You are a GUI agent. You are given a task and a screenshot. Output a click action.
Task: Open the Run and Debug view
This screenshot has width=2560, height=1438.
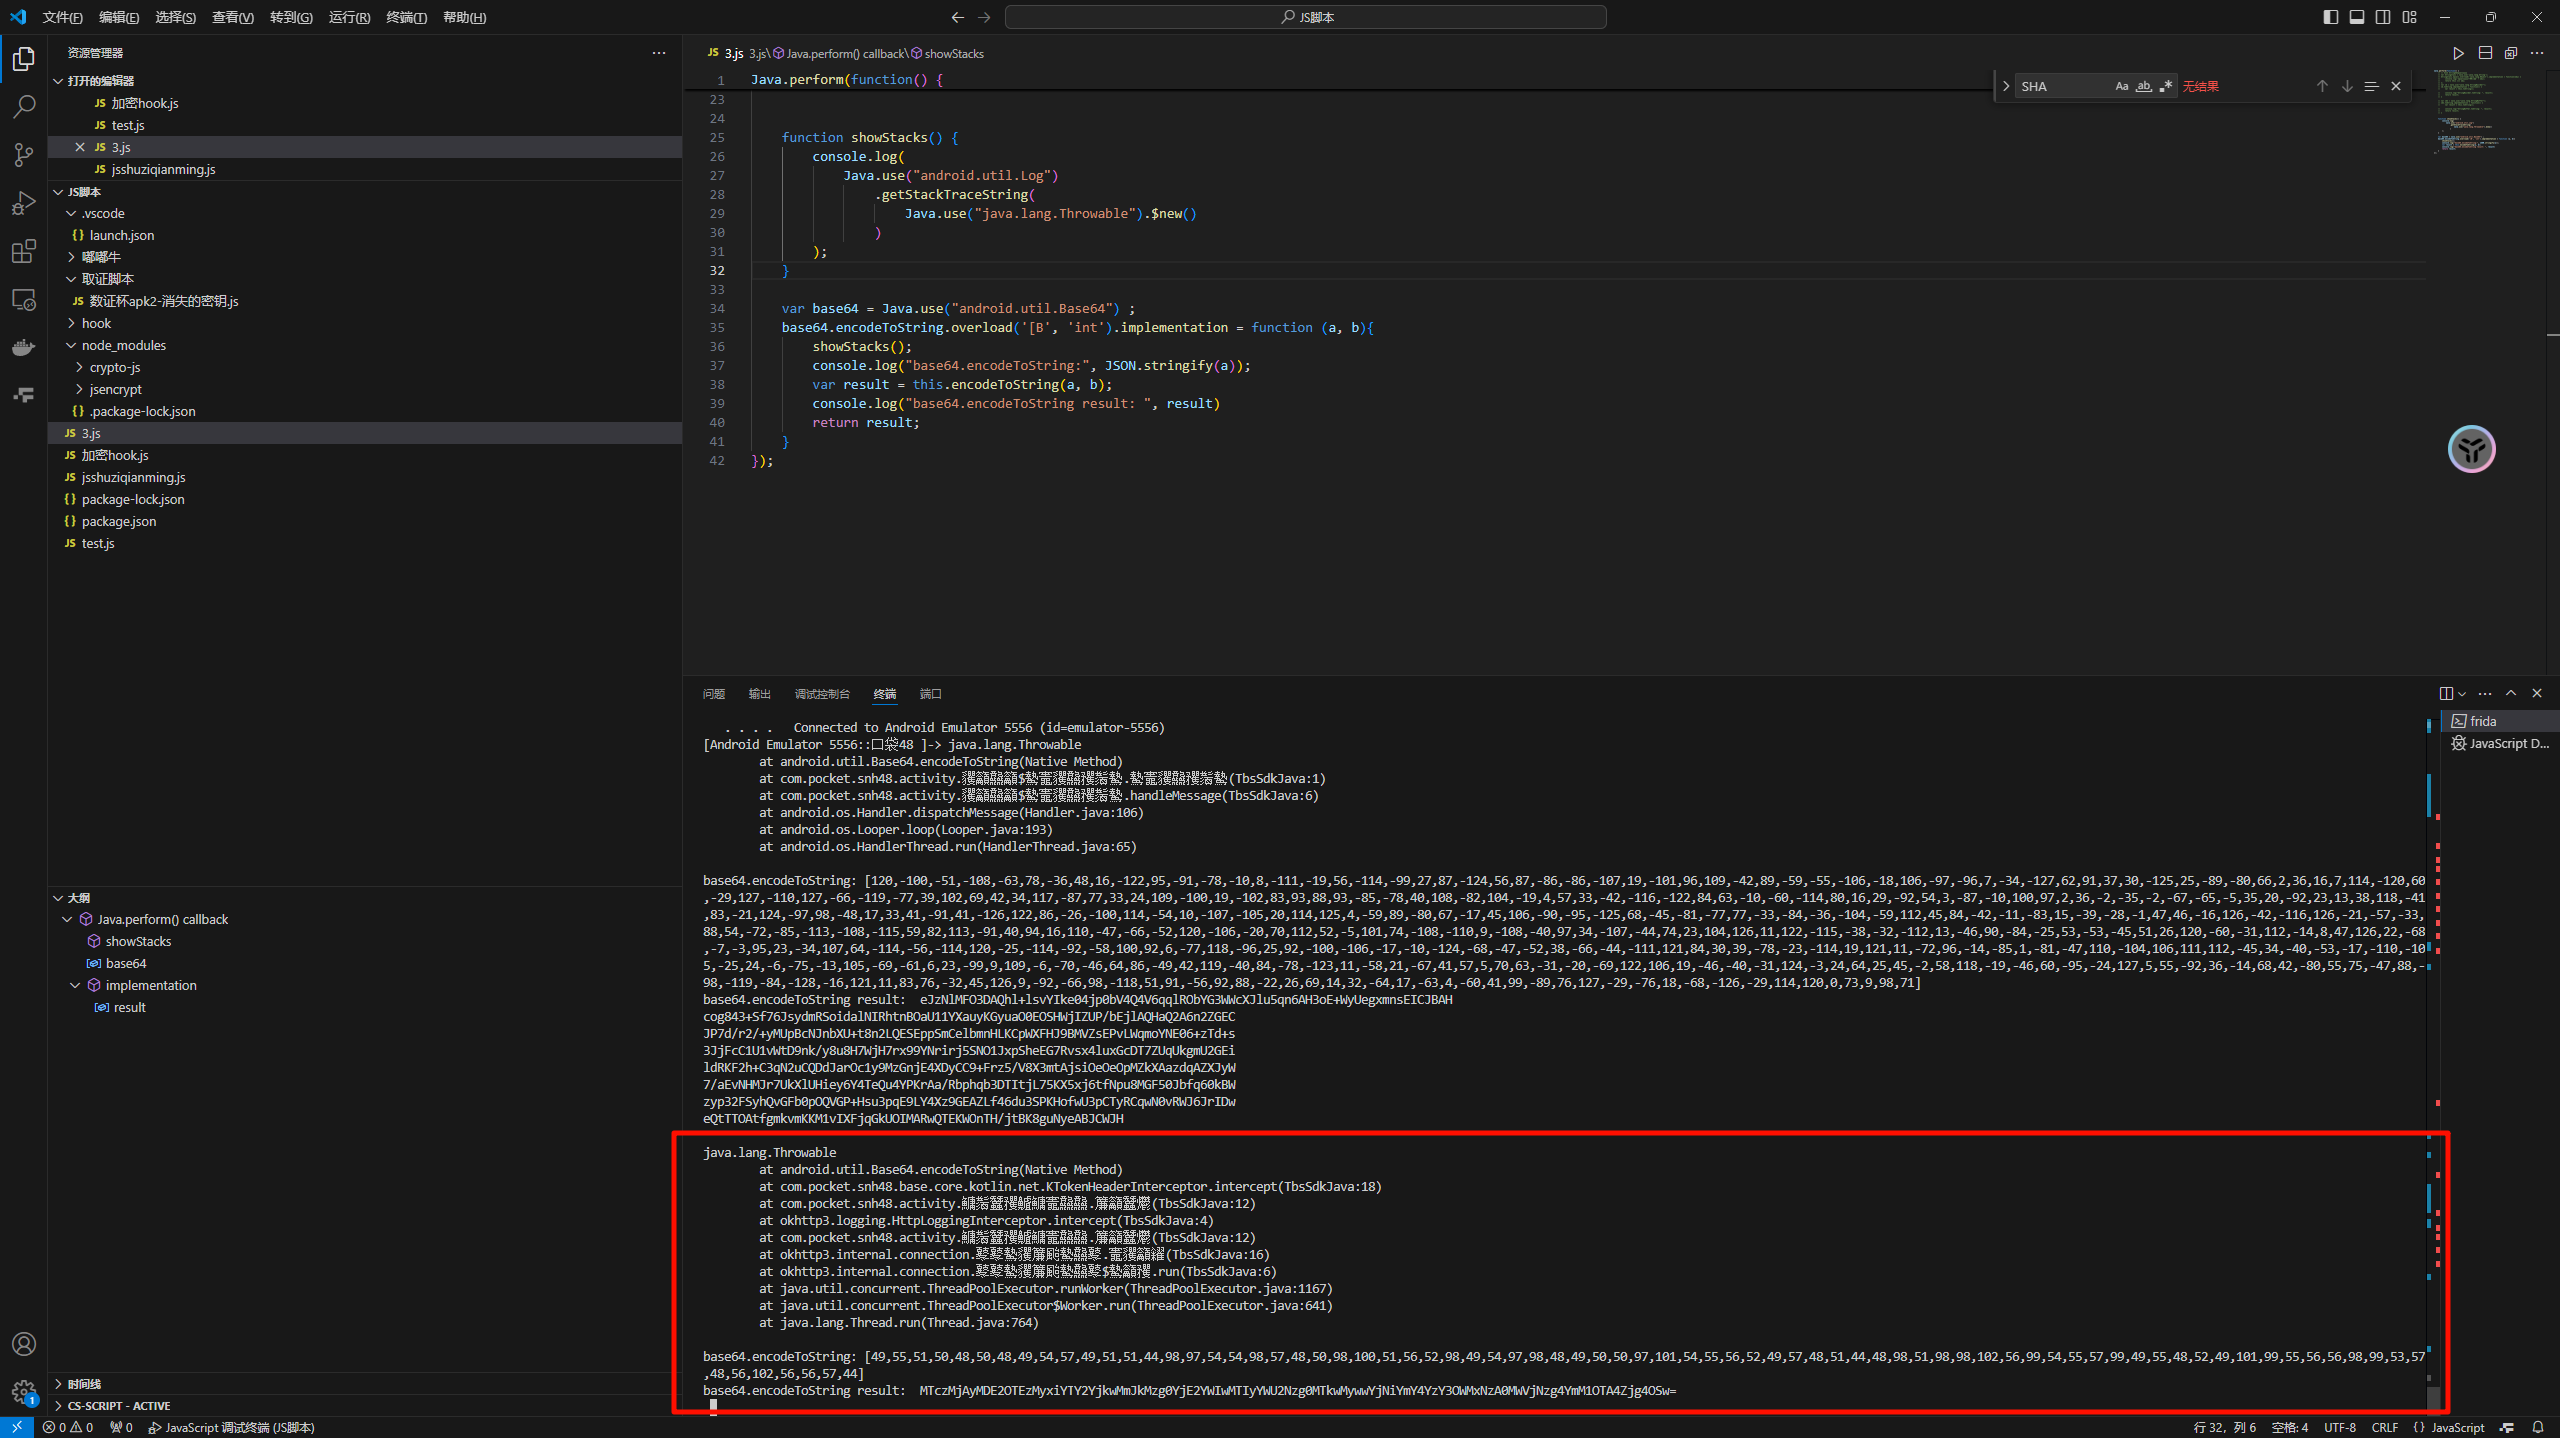click(24, 202)
